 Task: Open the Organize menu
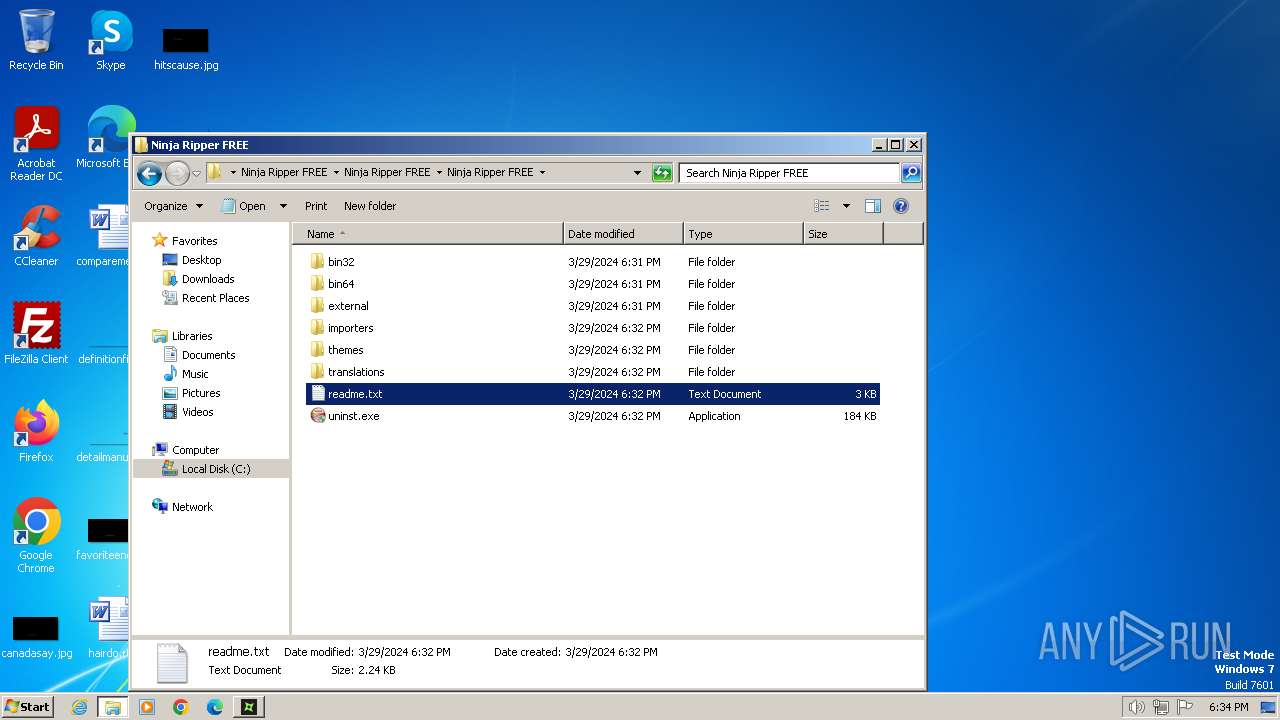tap(173, 206)
